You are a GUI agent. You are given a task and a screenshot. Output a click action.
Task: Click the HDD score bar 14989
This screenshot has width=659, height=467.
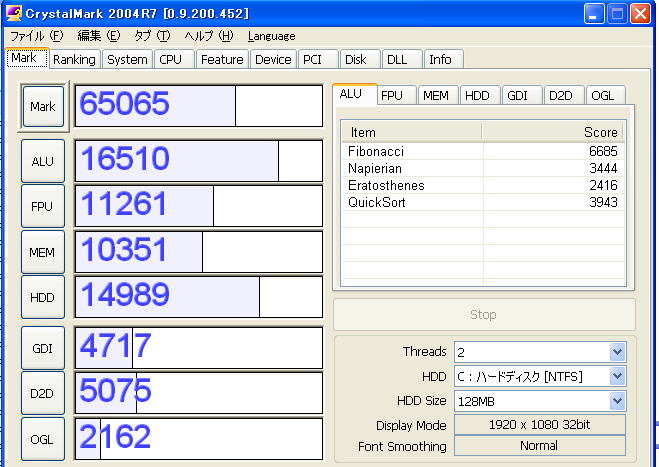198,297
